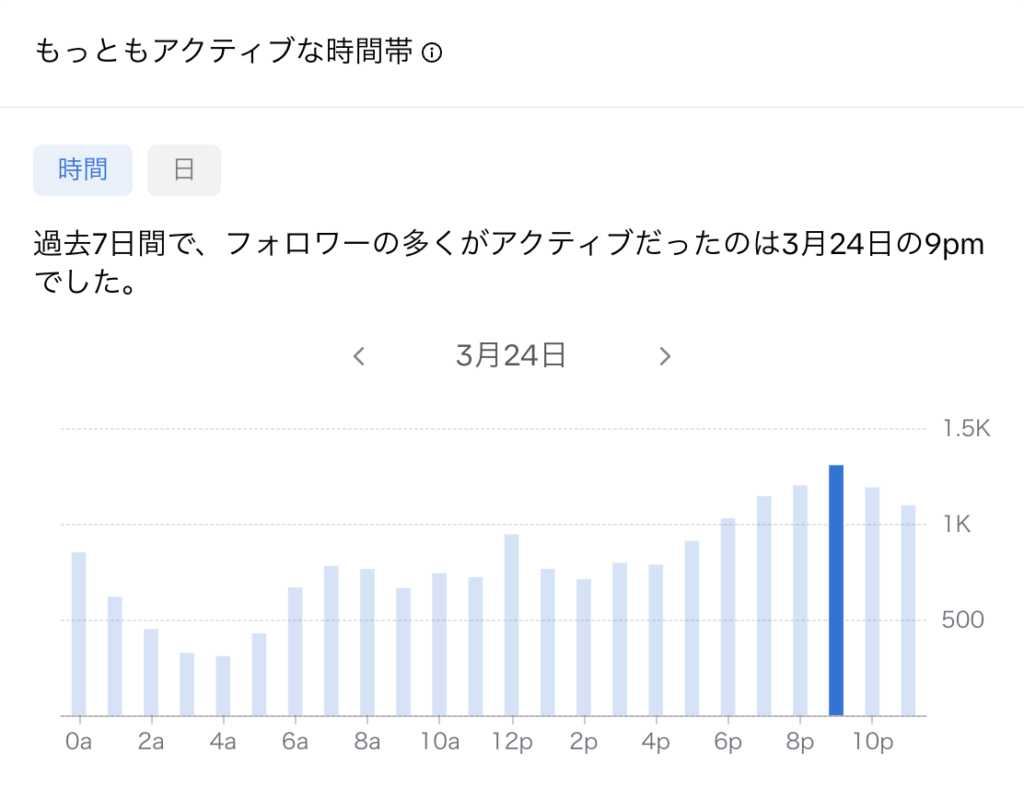Click the 4p bar in the chart

656,640
